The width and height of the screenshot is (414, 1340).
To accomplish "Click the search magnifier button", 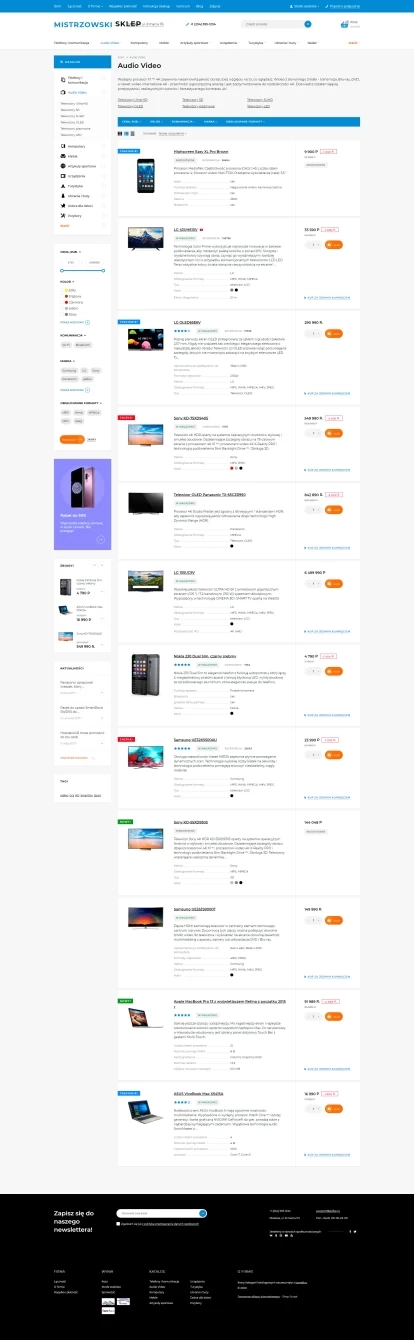I will click(x=308, y=23).
